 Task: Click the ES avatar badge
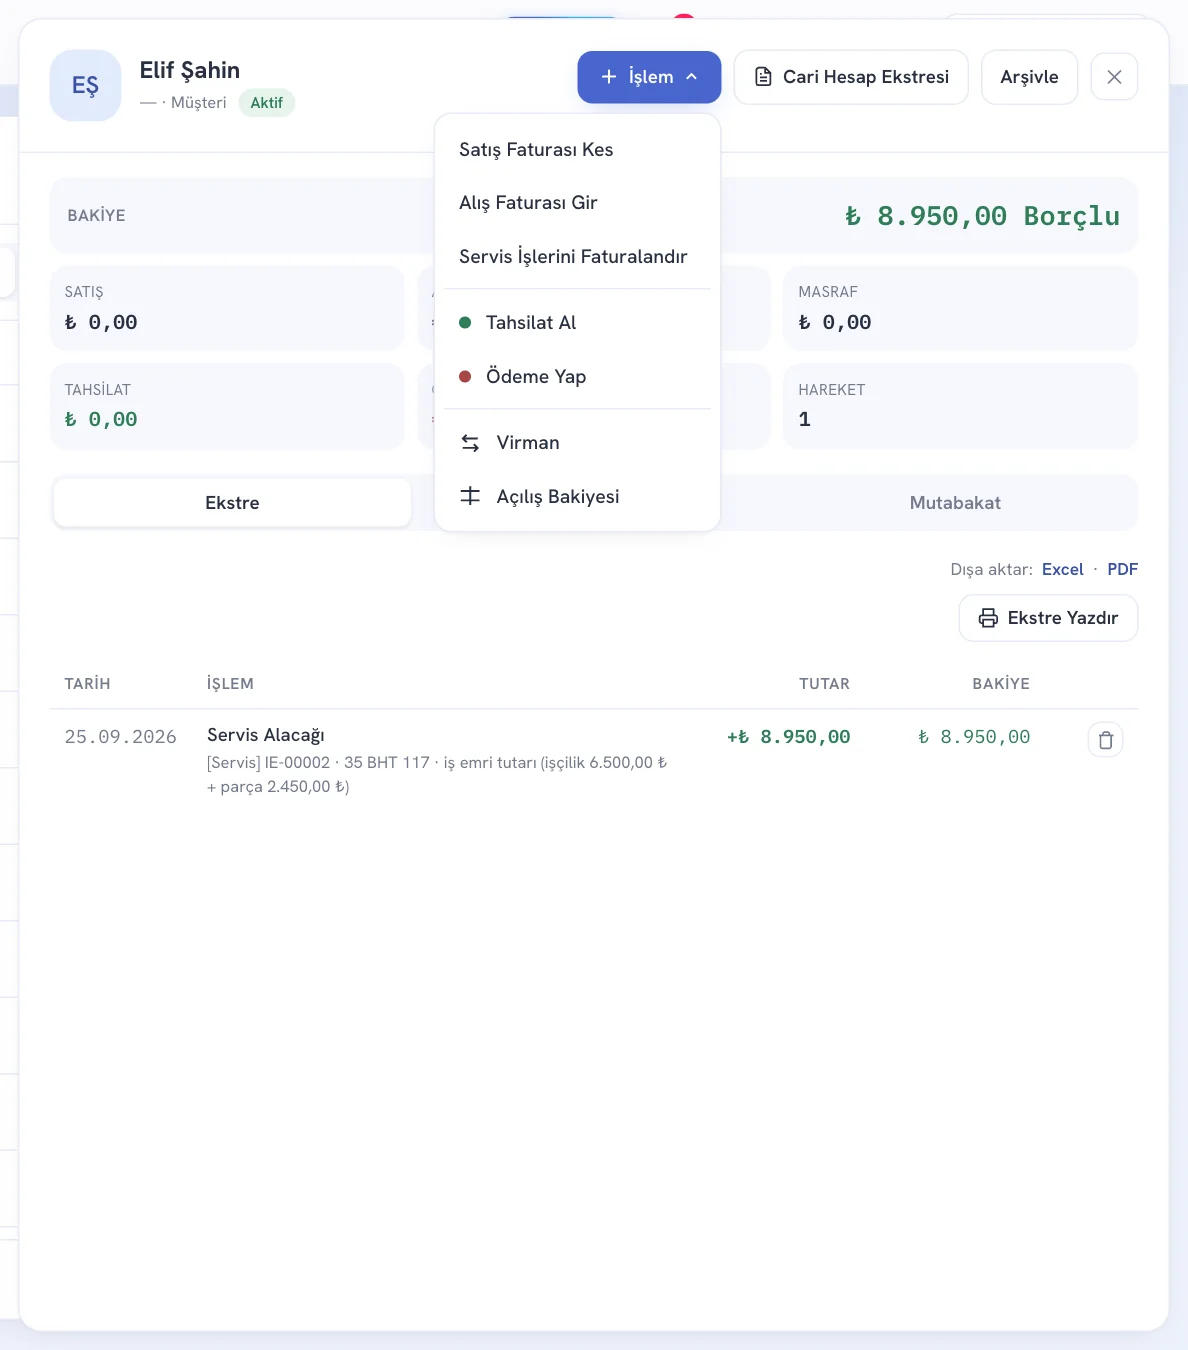point(86,86)
